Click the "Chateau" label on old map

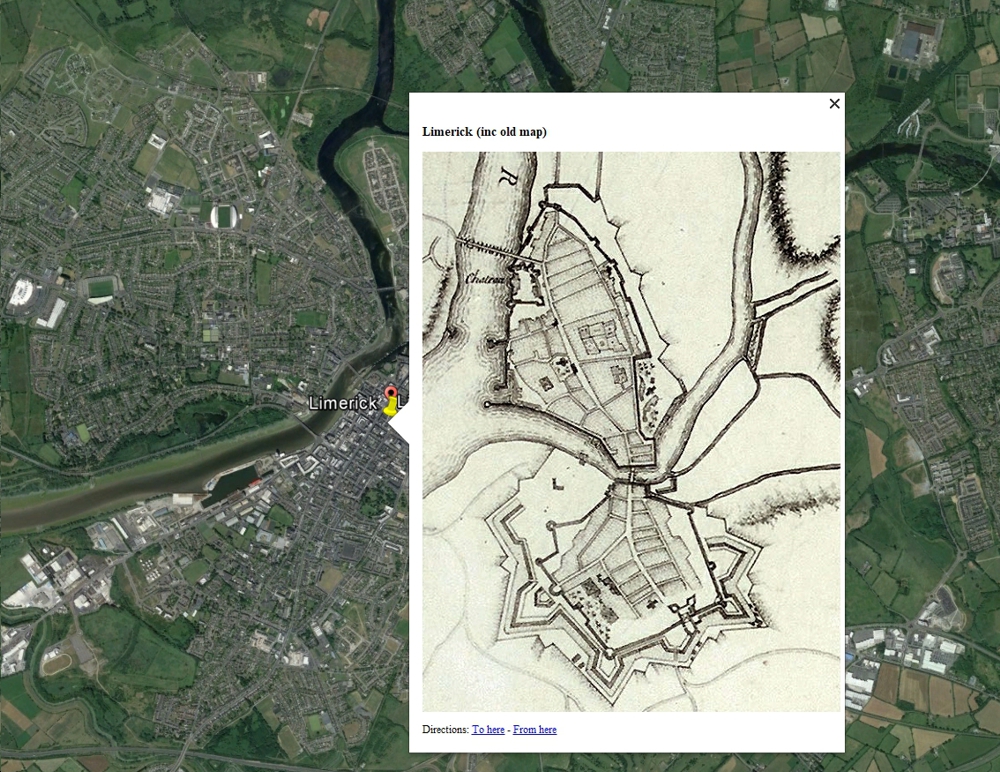point(488,280)
